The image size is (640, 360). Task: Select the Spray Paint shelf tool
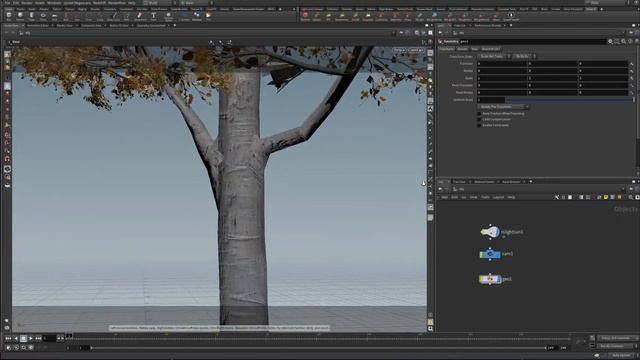[x=140, y=16]
